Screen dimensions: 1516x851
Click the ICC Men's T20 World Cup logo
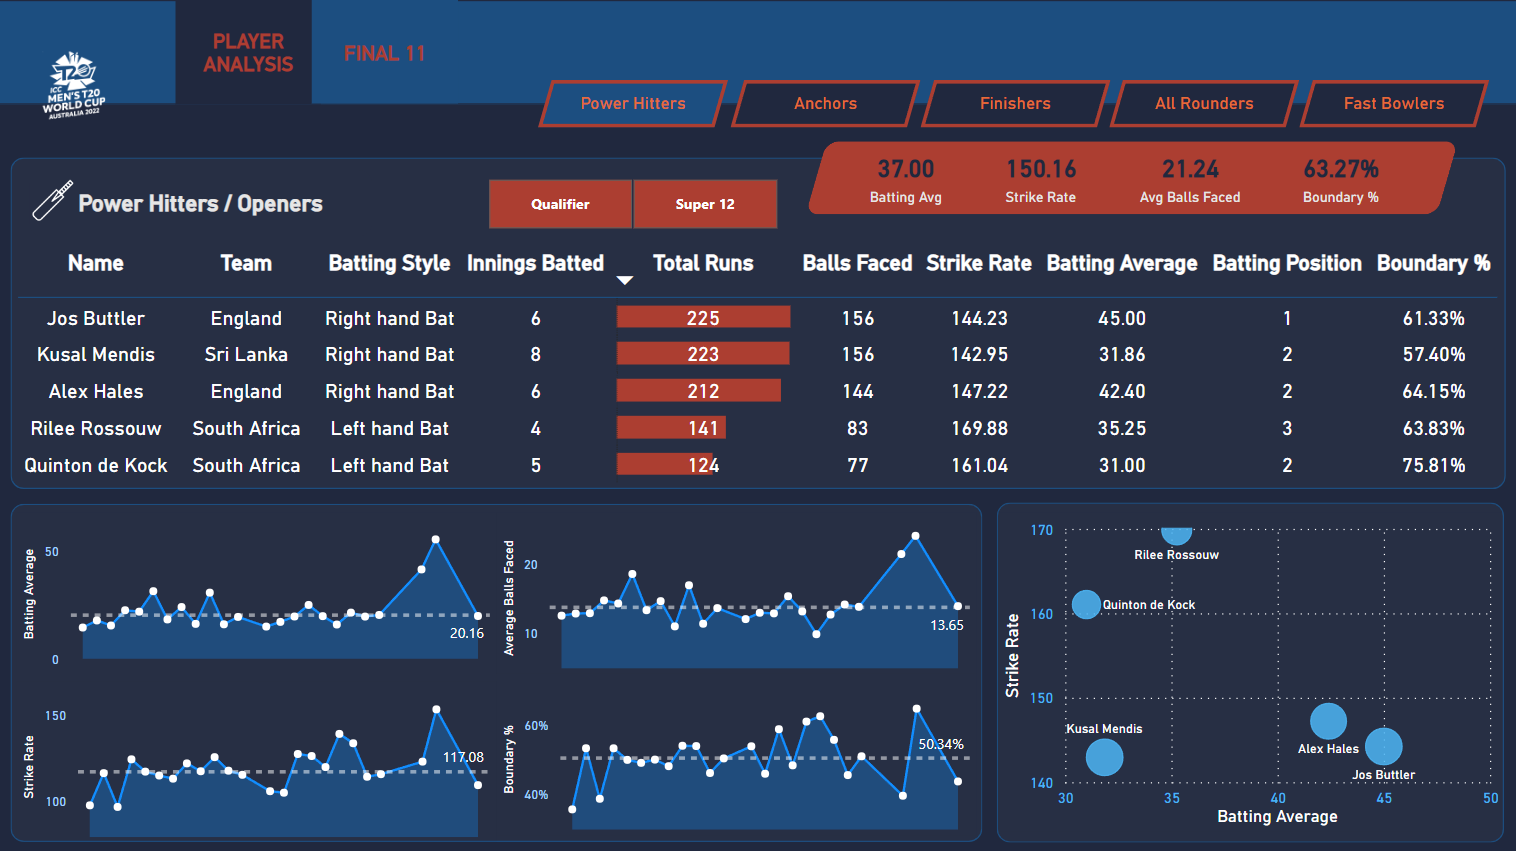click(x=74, y=86)
